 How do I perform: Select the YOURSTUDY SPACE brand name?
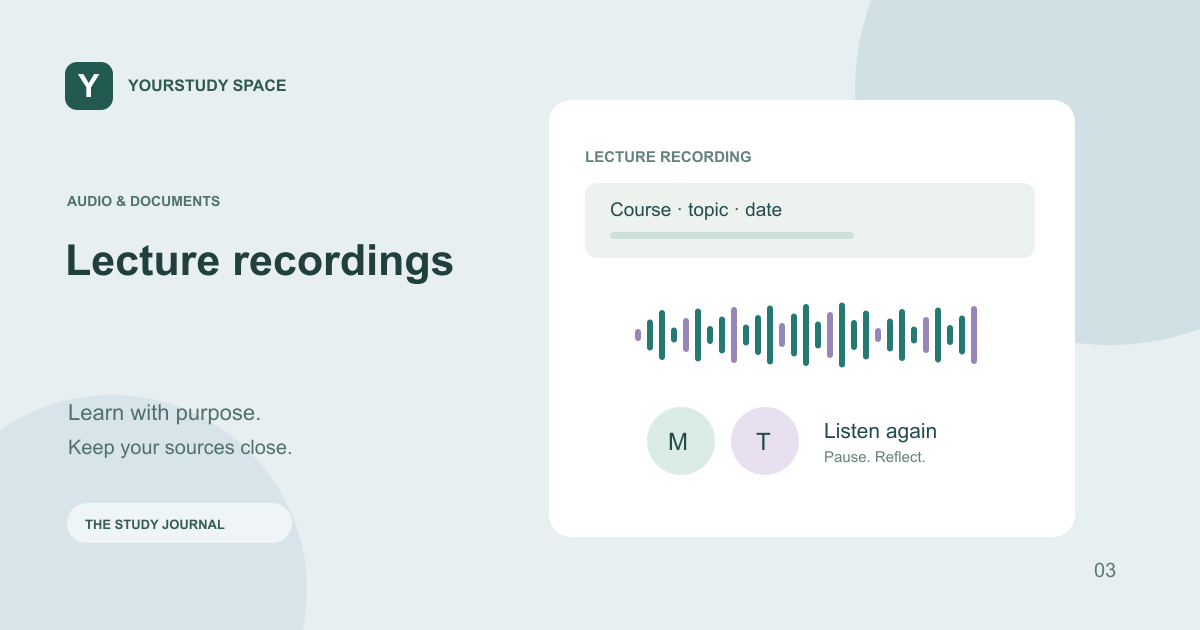point(207,86)
